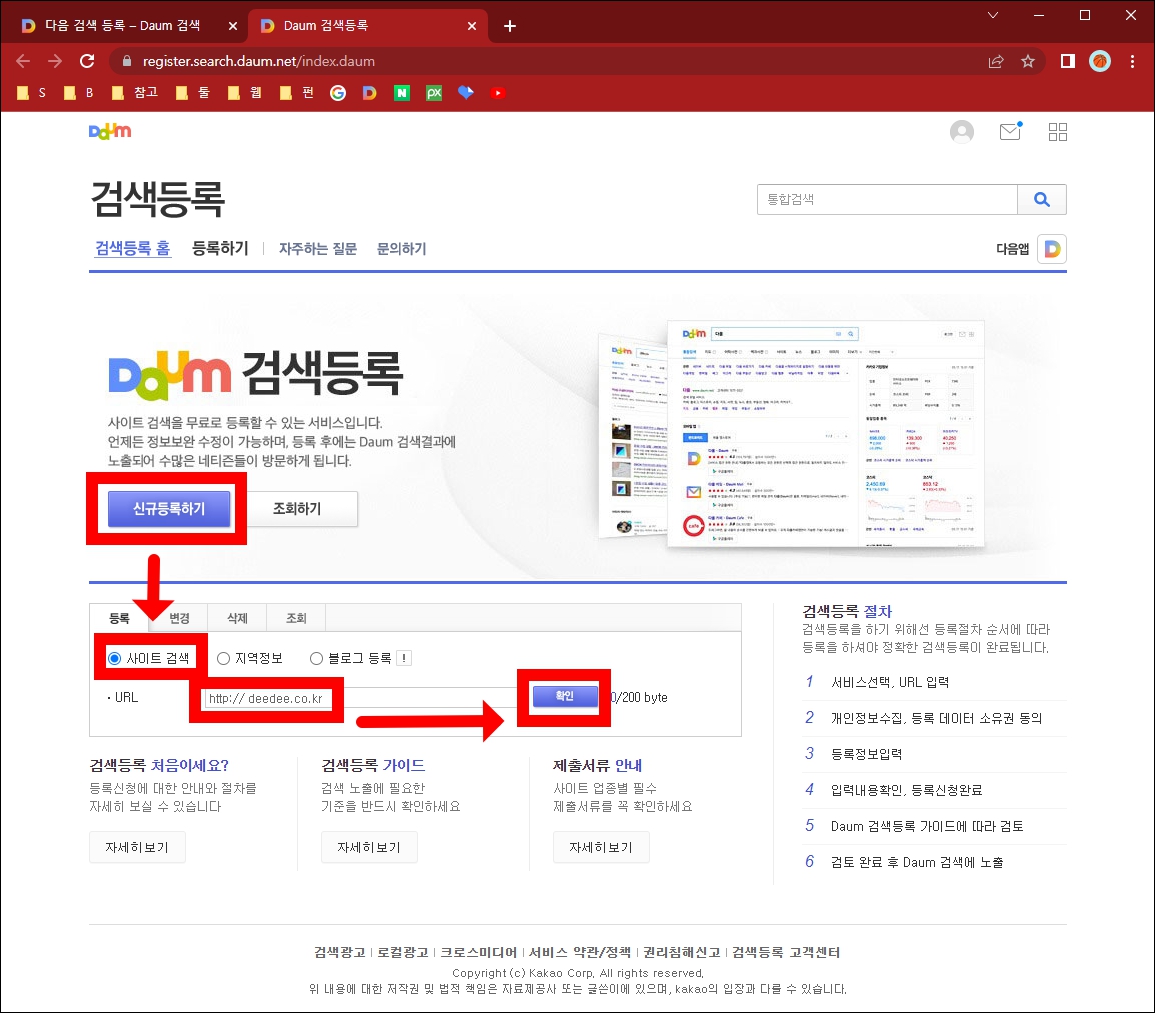This screenshot has width=1155, height=1013.
Task: Click the 통합검색 magnifier search icon
Action: [1043, 200]
